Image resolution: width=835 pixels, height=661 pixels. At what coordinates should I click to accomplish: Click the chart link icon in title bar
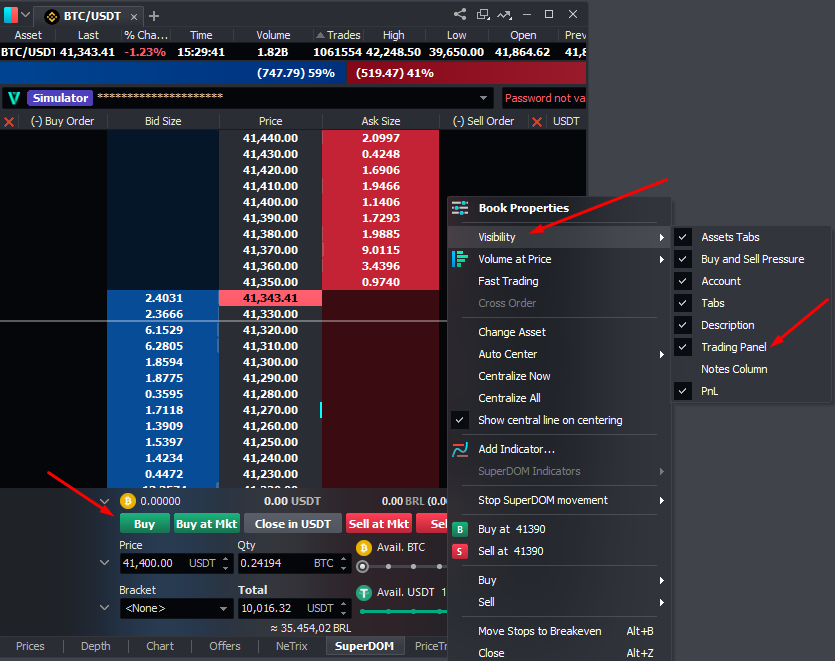coord(505,14)
